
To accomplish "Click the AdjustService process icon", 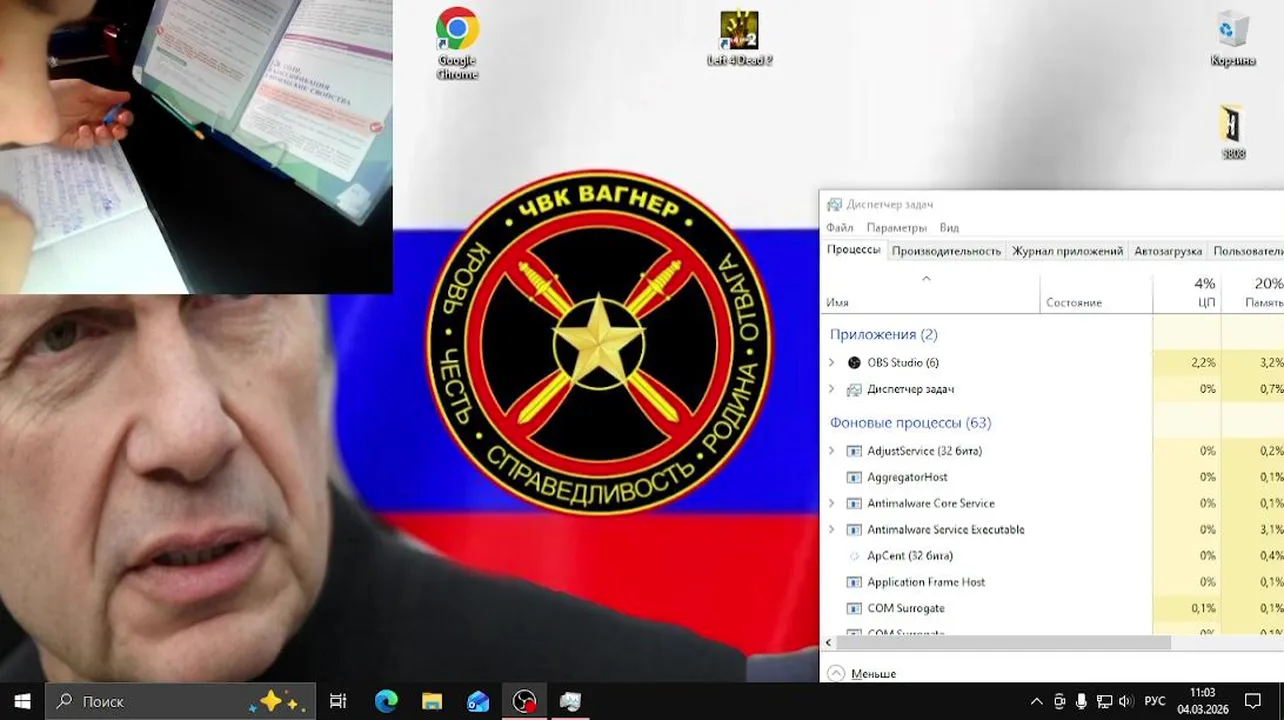I will click(854, 451).
